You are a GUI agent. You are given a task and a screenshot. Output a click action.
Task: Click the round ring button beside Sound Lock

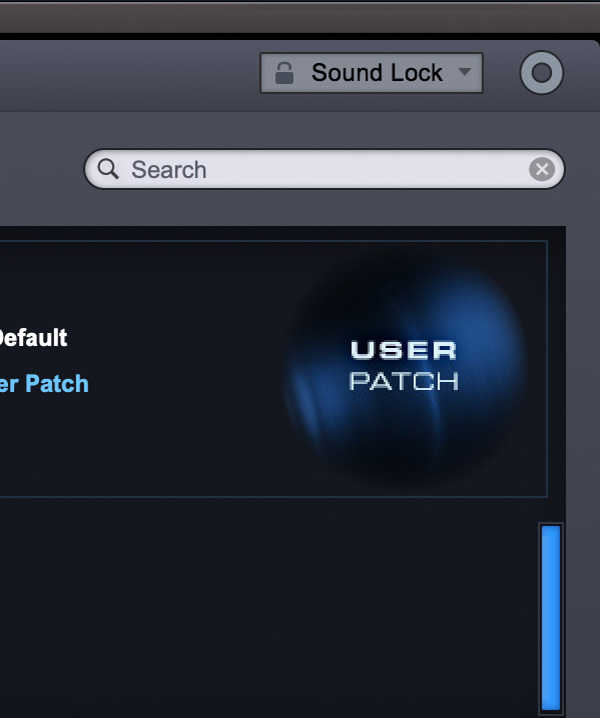542,72
